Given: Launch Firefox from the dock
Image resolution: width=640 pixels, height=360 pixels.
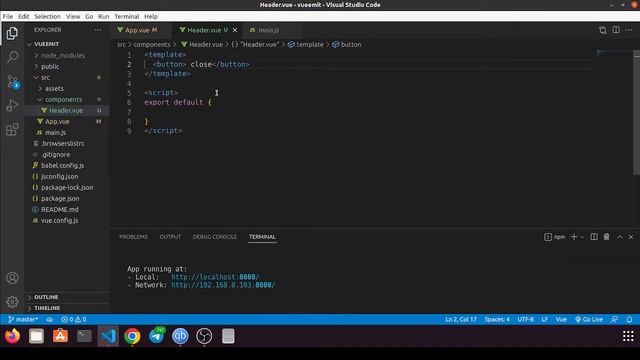Looking at the screenshot, I should [x=13, y=336].
